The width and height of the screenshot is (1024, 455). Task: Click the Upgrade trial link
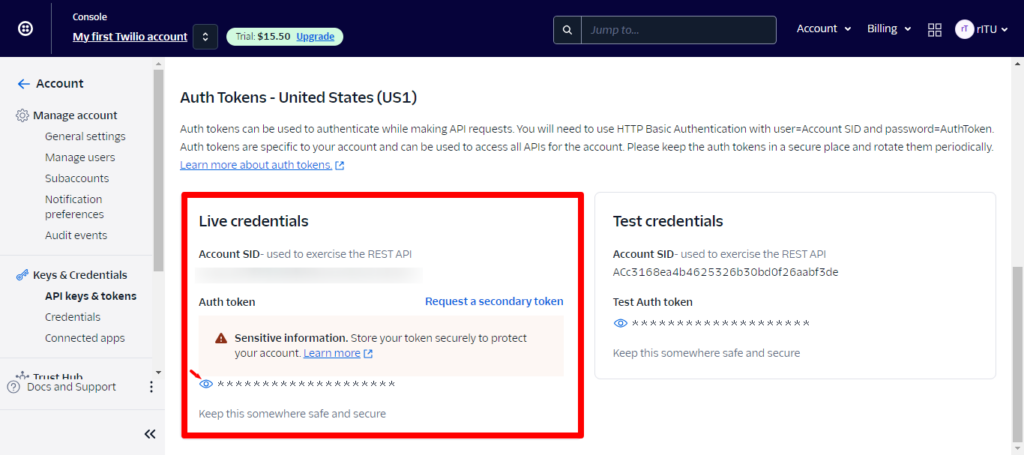click(x=315, y=37)
